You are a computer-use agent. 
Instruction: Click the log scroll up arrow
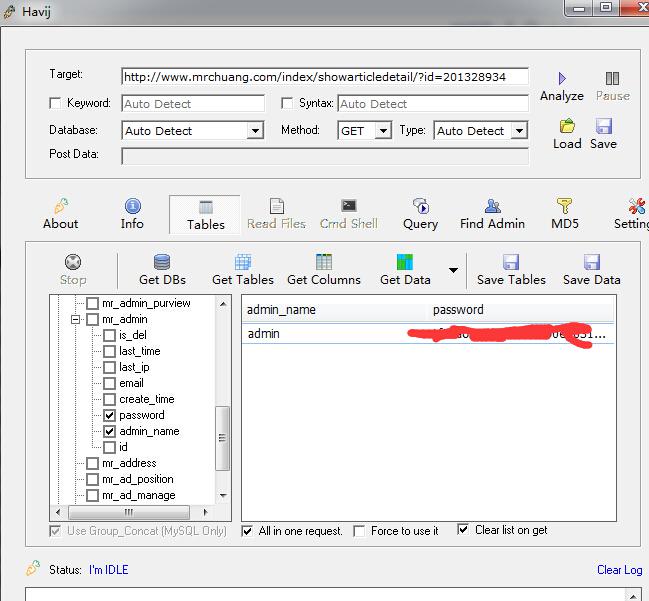[633, 596]
